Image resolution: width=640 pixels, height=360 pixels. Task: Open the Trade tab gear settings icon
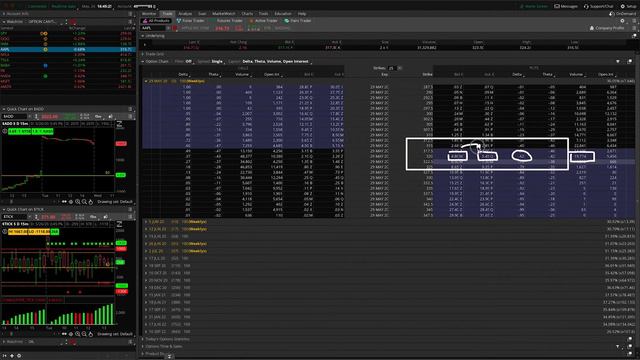(622, 21)
